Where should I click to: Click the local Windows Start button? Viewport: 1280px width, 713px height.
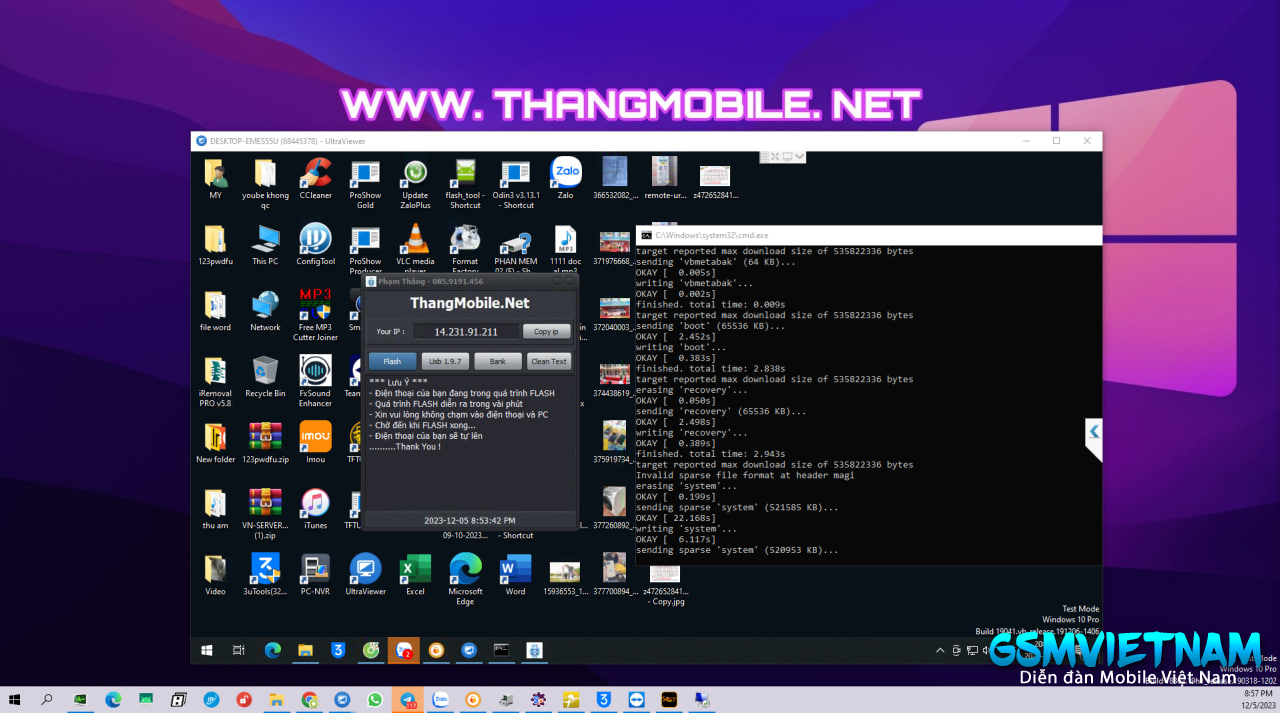16,700
